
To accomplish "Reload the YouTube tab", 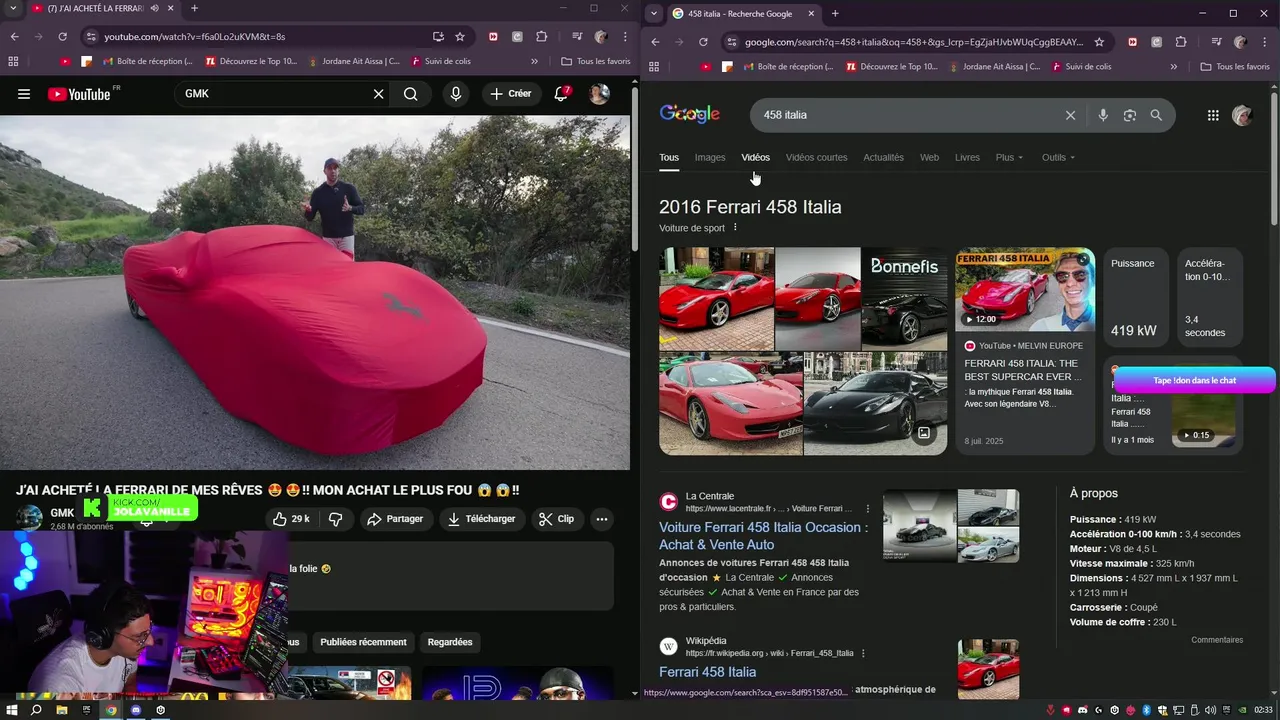I will click(62, 37).
